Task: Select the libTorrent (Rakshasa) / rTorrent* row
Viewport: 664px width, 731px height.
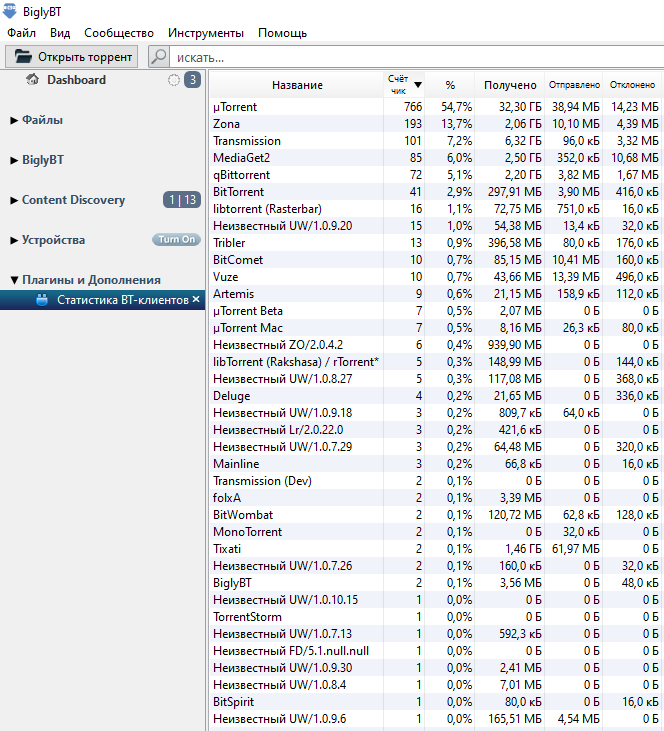Action: click(x=436, y=362)
